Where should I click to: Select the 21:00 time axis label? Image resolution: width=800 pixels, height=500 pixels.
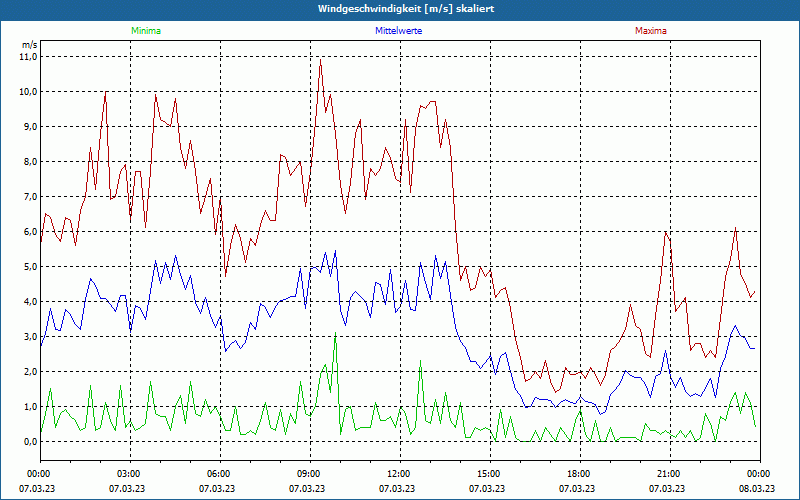(668, 474)
